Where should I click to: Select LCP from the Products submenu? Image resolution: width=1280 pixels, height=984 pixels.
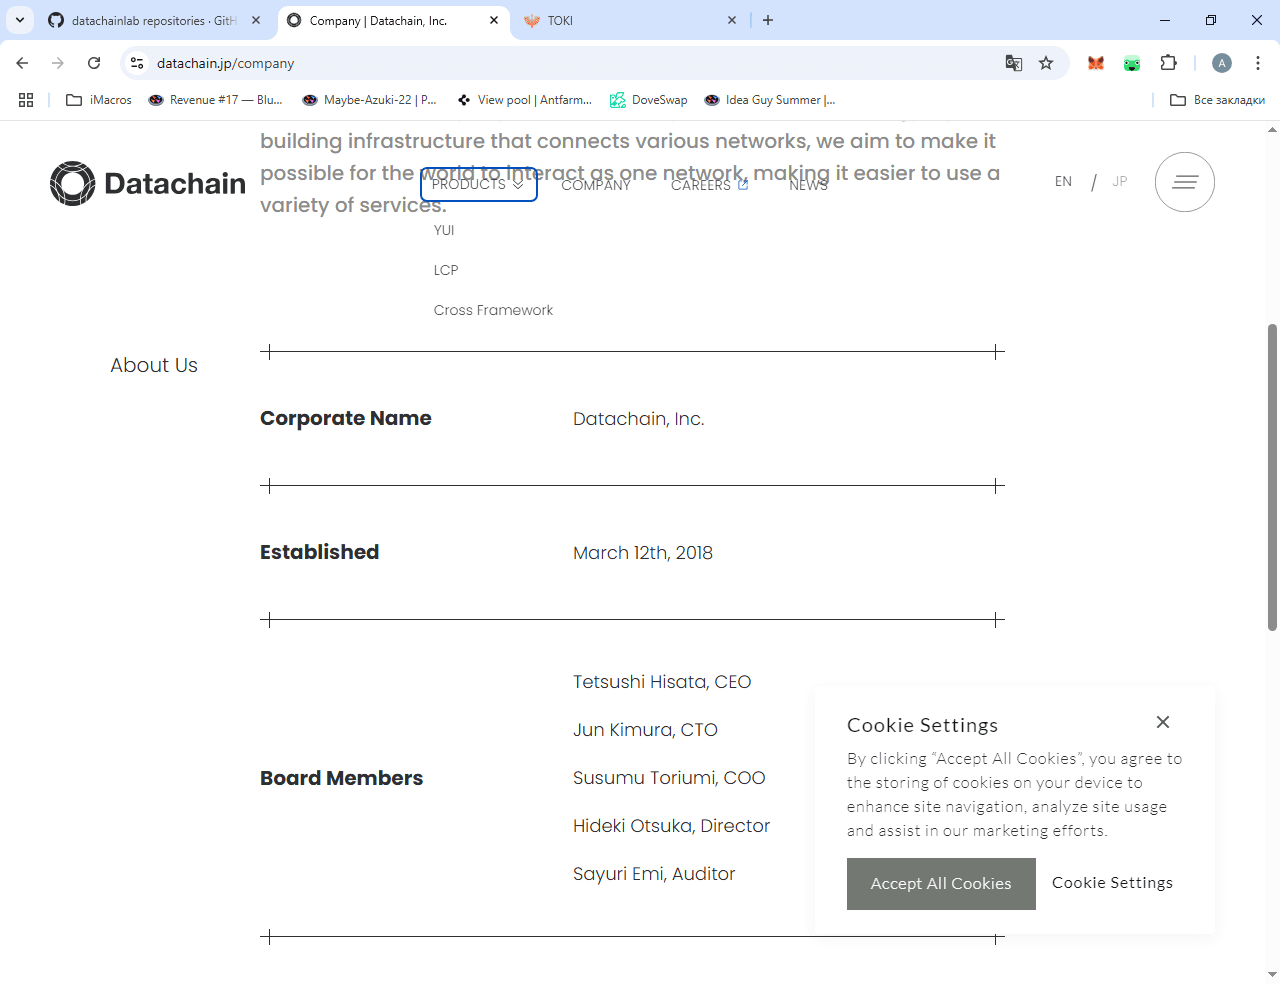(446, 270)
